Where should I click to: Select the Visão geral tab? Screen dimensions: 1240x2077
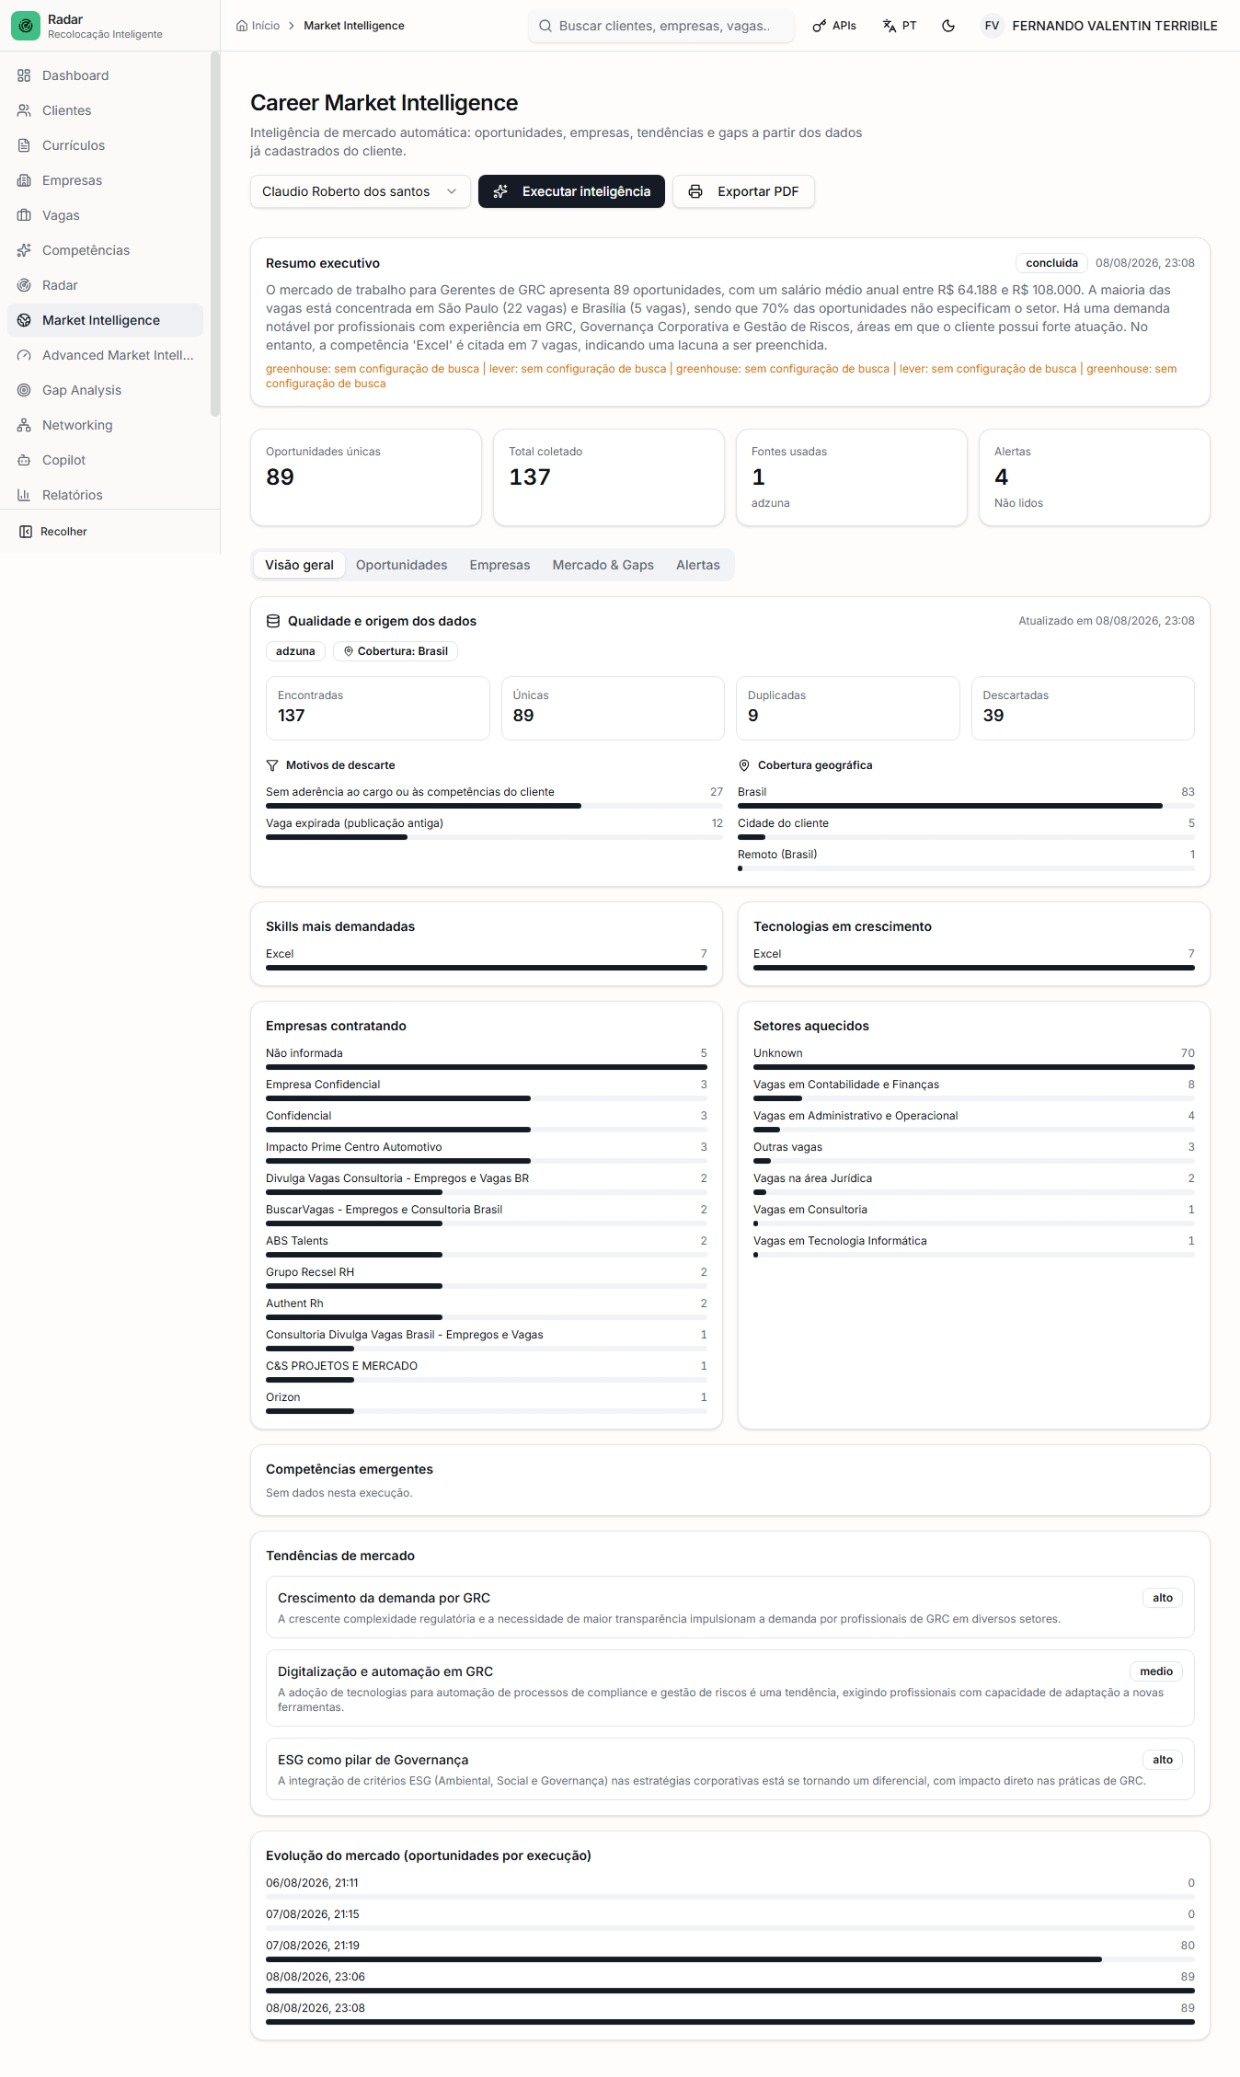point(299,565)
